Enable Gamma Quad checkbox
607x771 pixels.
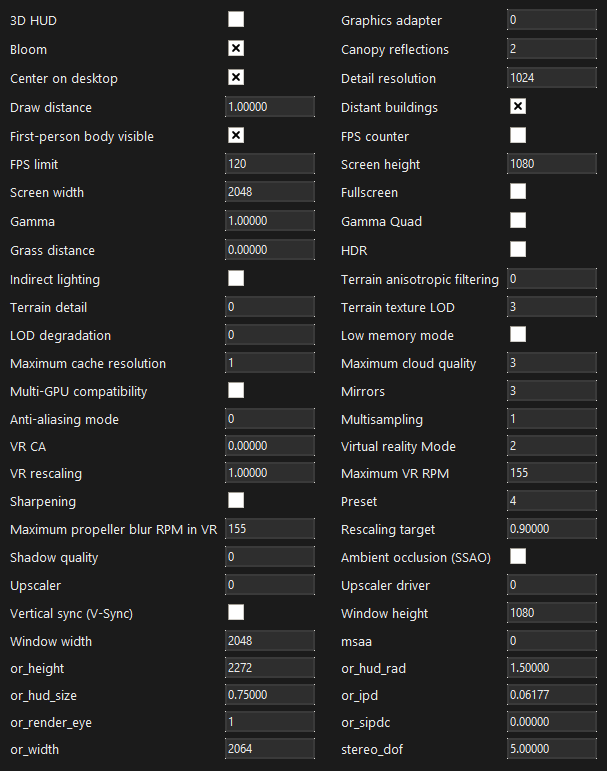518,220
